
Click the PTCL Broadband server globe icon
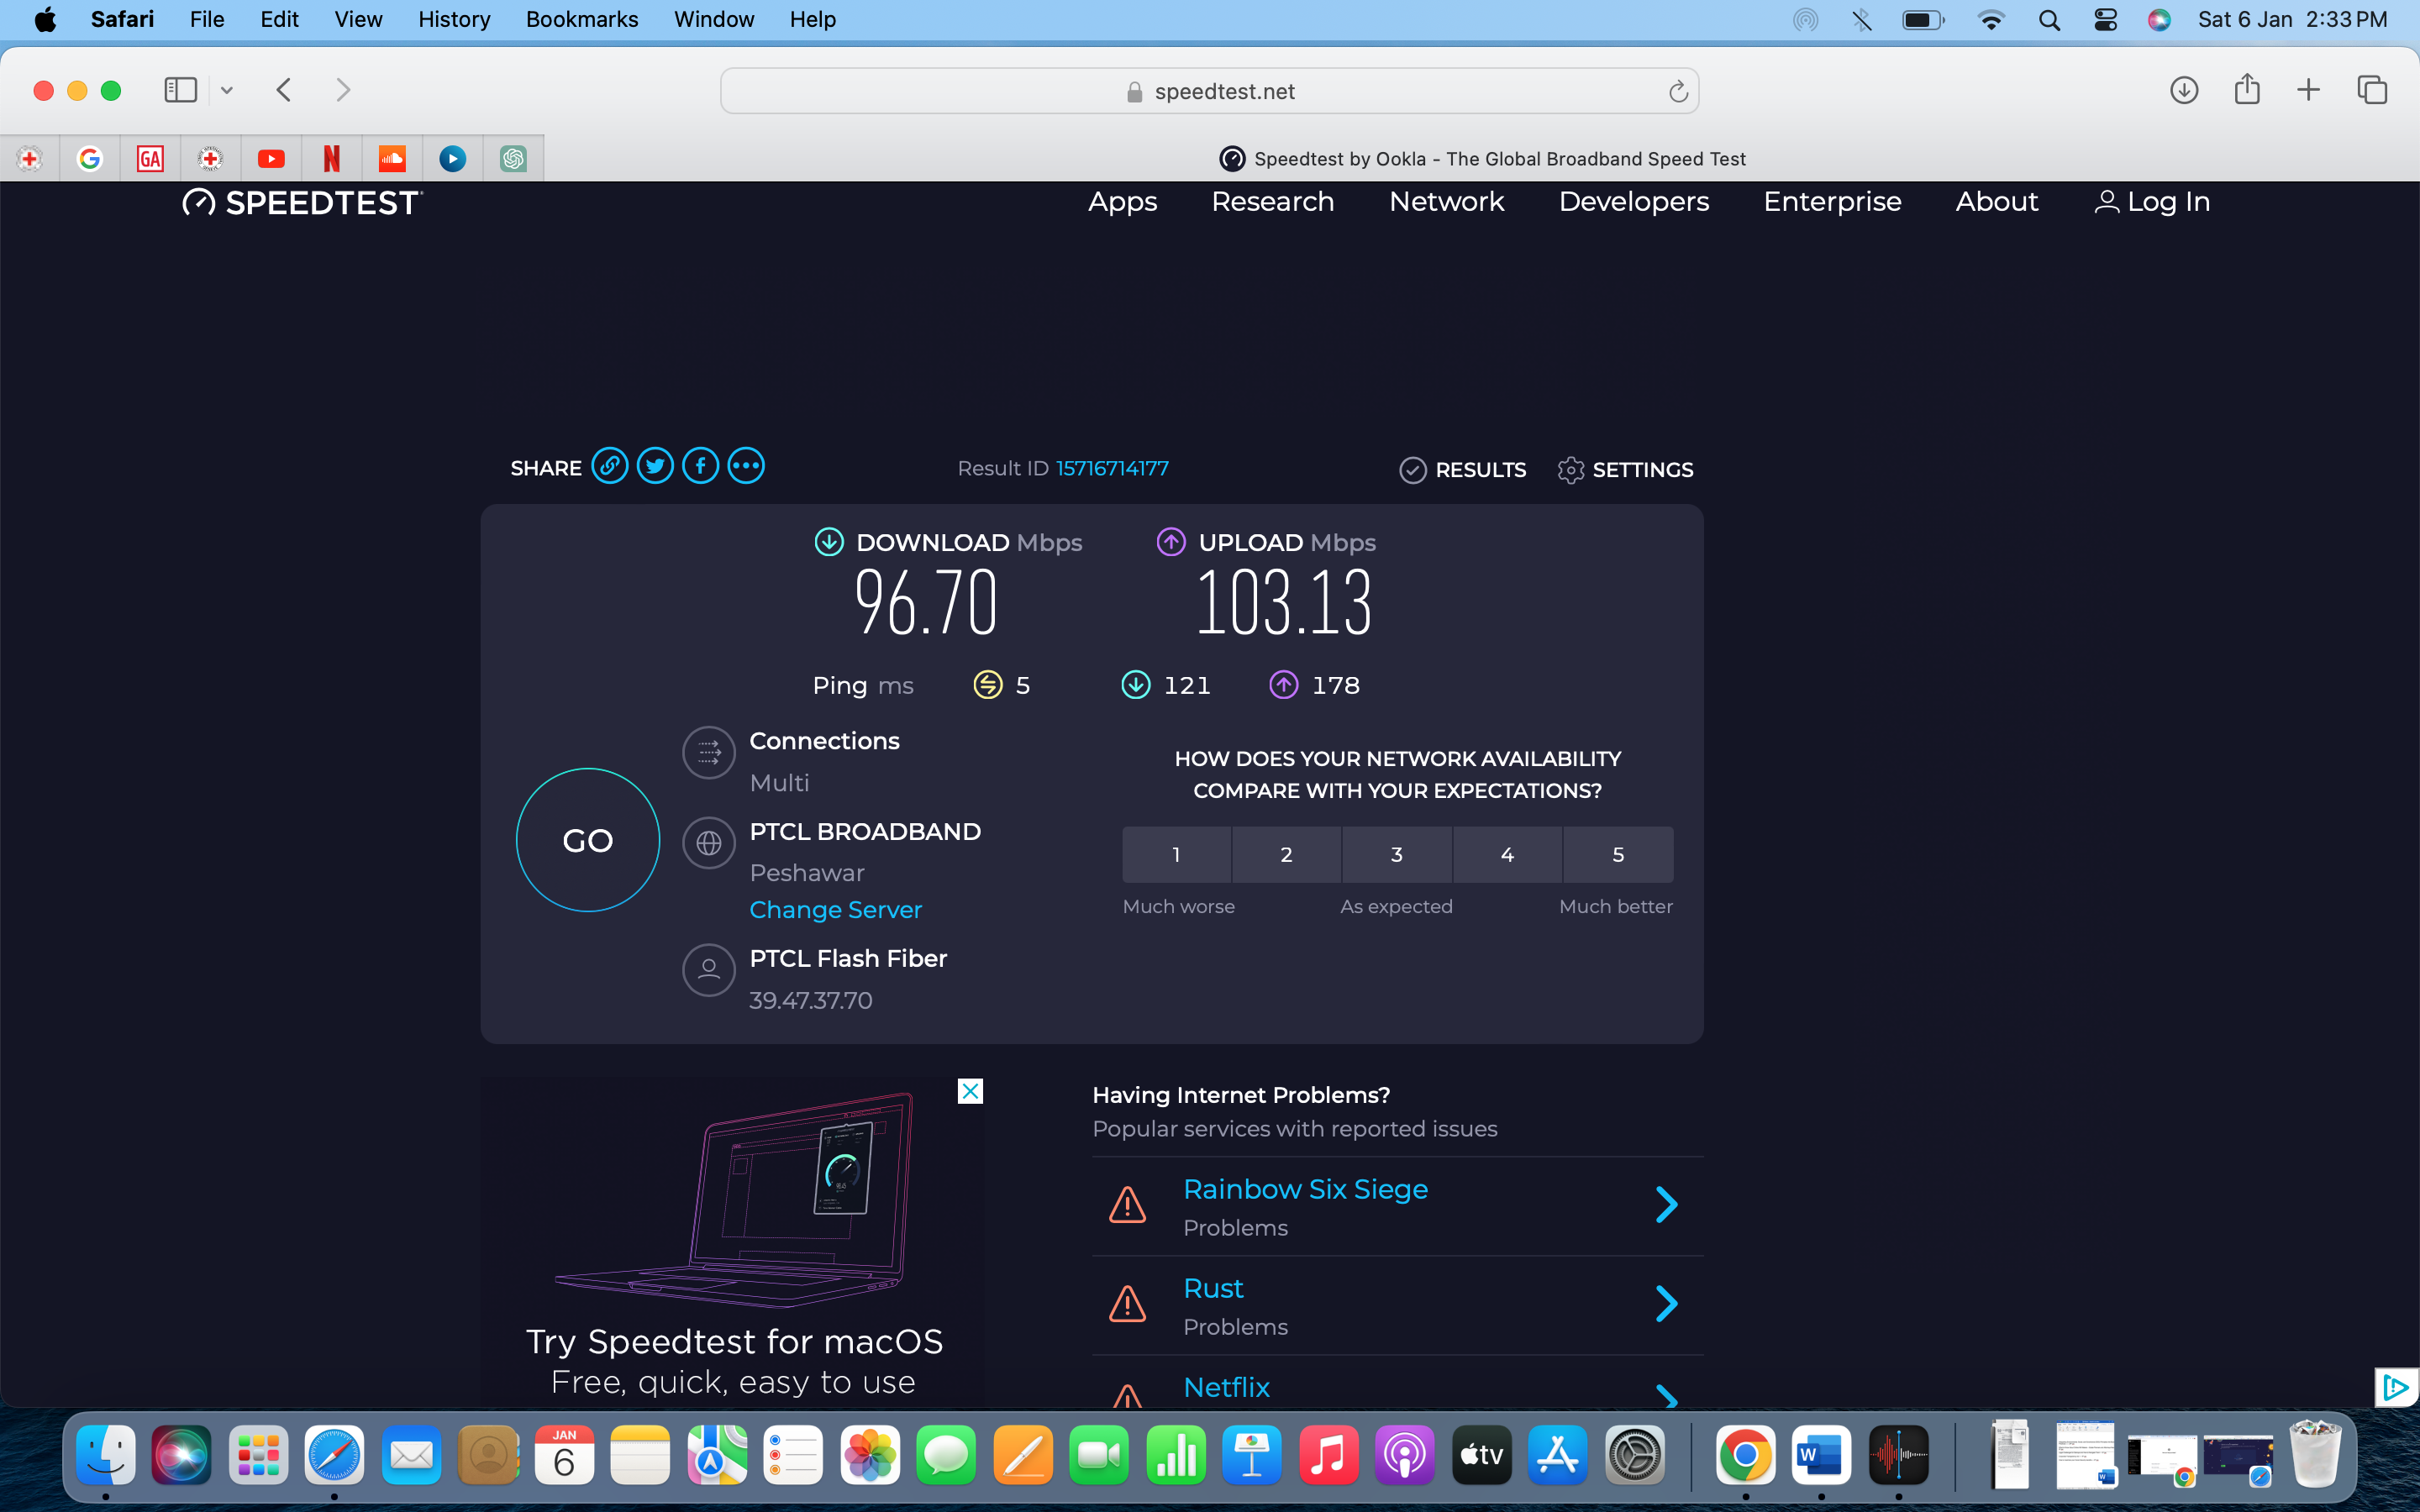pyautogui.click(x=709, y=843)
